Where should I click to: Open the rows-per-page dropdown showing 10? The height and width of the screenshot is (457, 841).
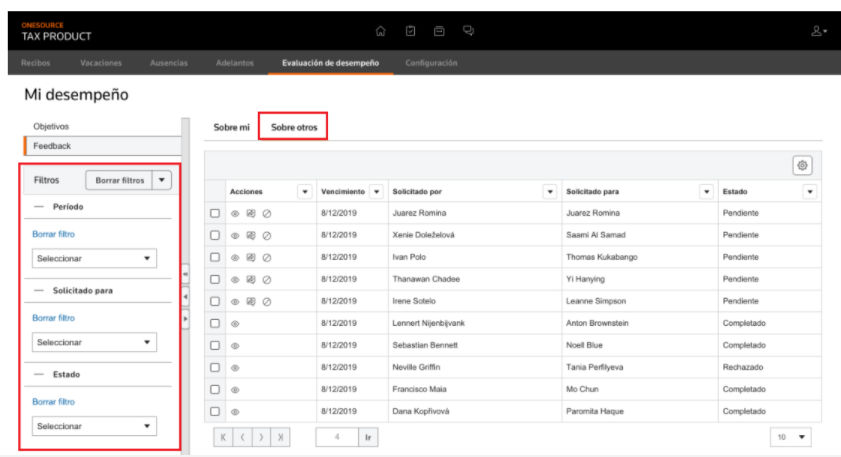click(x=791, y=437)
